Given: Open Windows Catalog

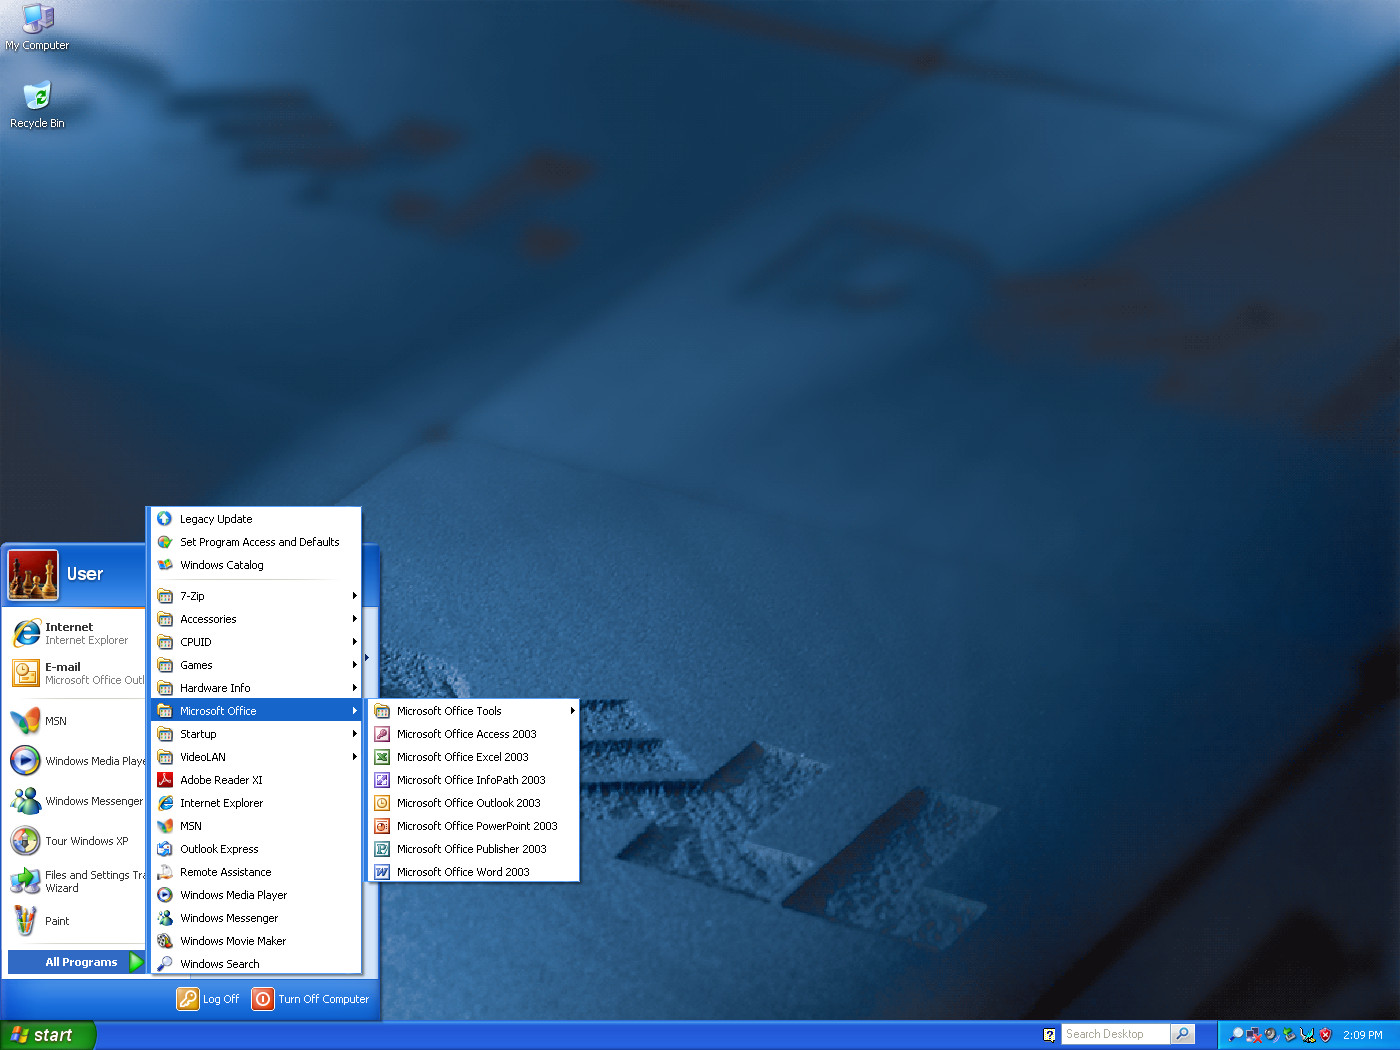Looking at the screenshot, I should [x=256, y=565].
